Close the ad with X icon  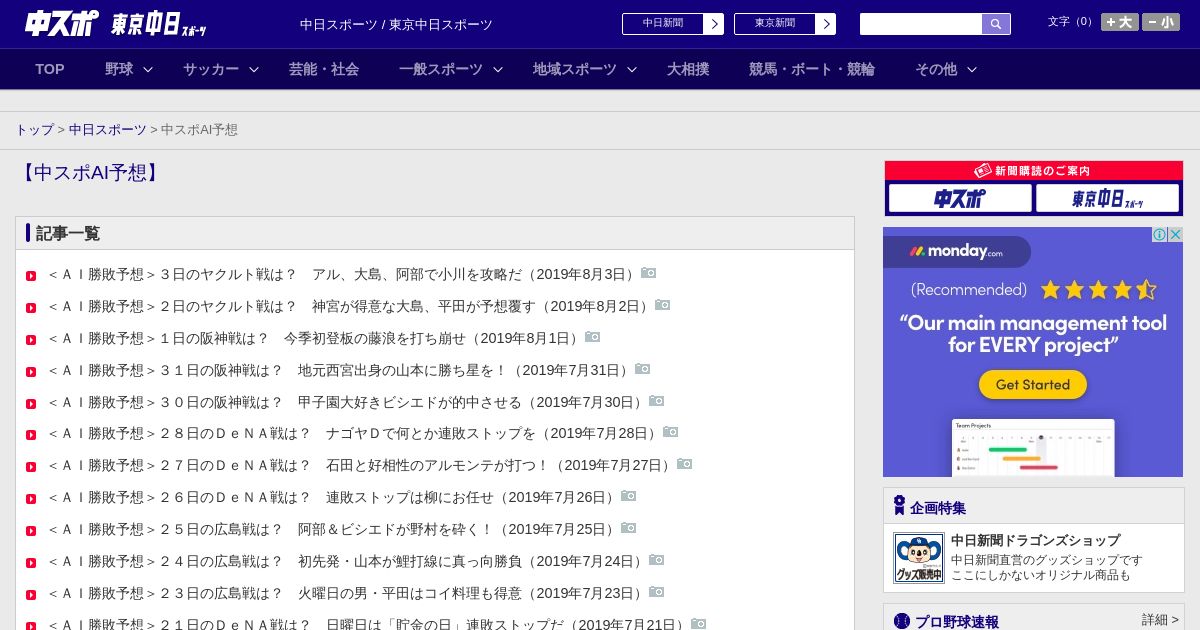1176,235
